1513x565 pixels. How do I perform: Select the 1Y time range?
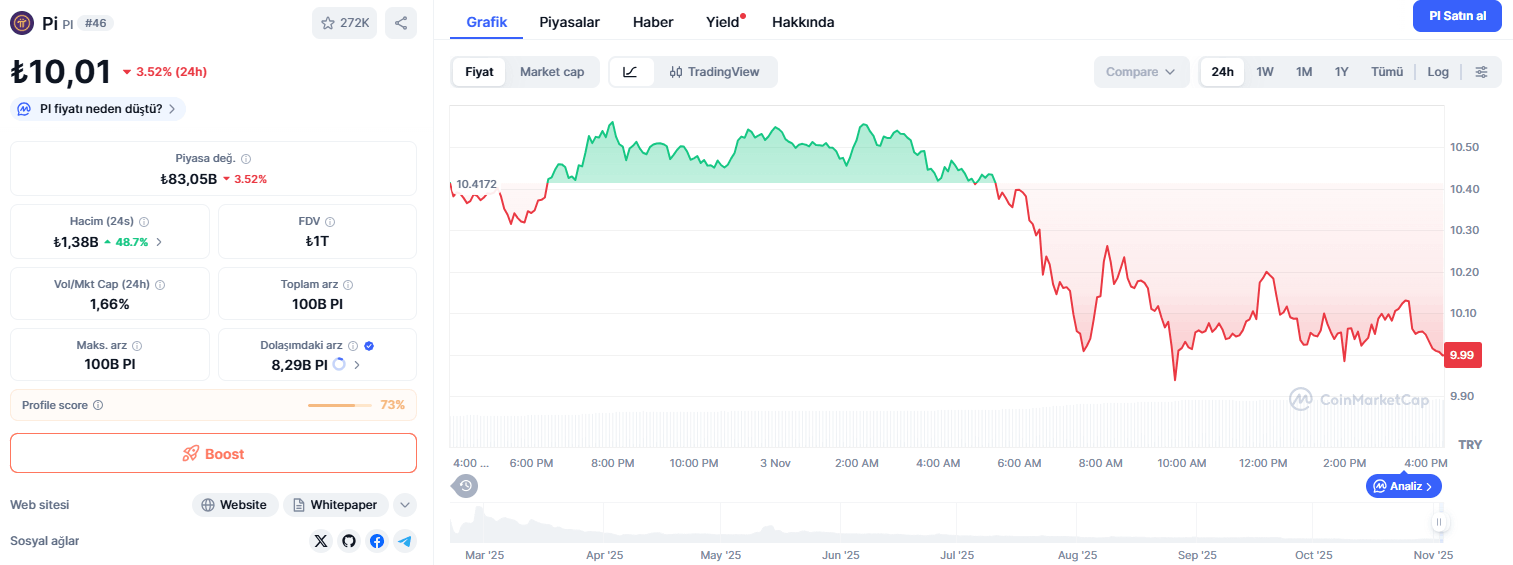point(1342,72)
